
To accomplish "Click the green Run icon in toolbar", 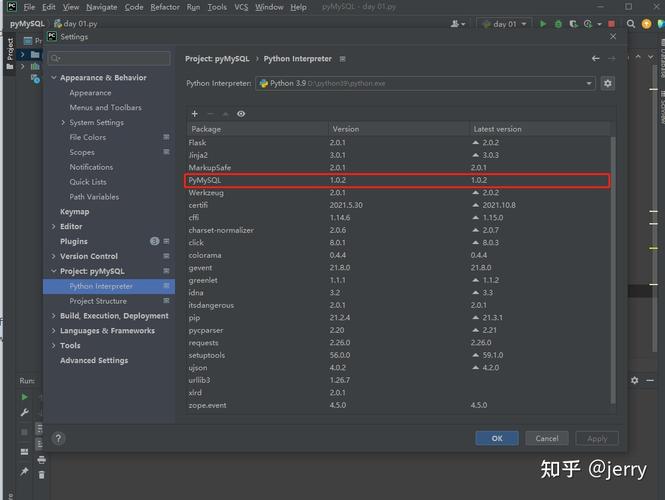I will point(543,24).
